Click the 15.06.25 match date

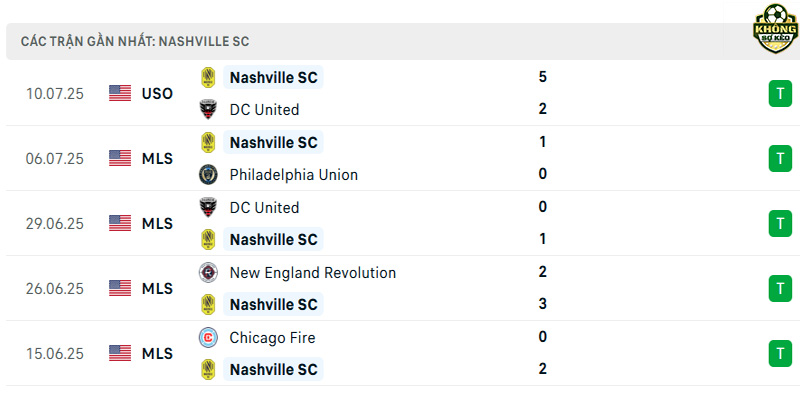point(55,354)
